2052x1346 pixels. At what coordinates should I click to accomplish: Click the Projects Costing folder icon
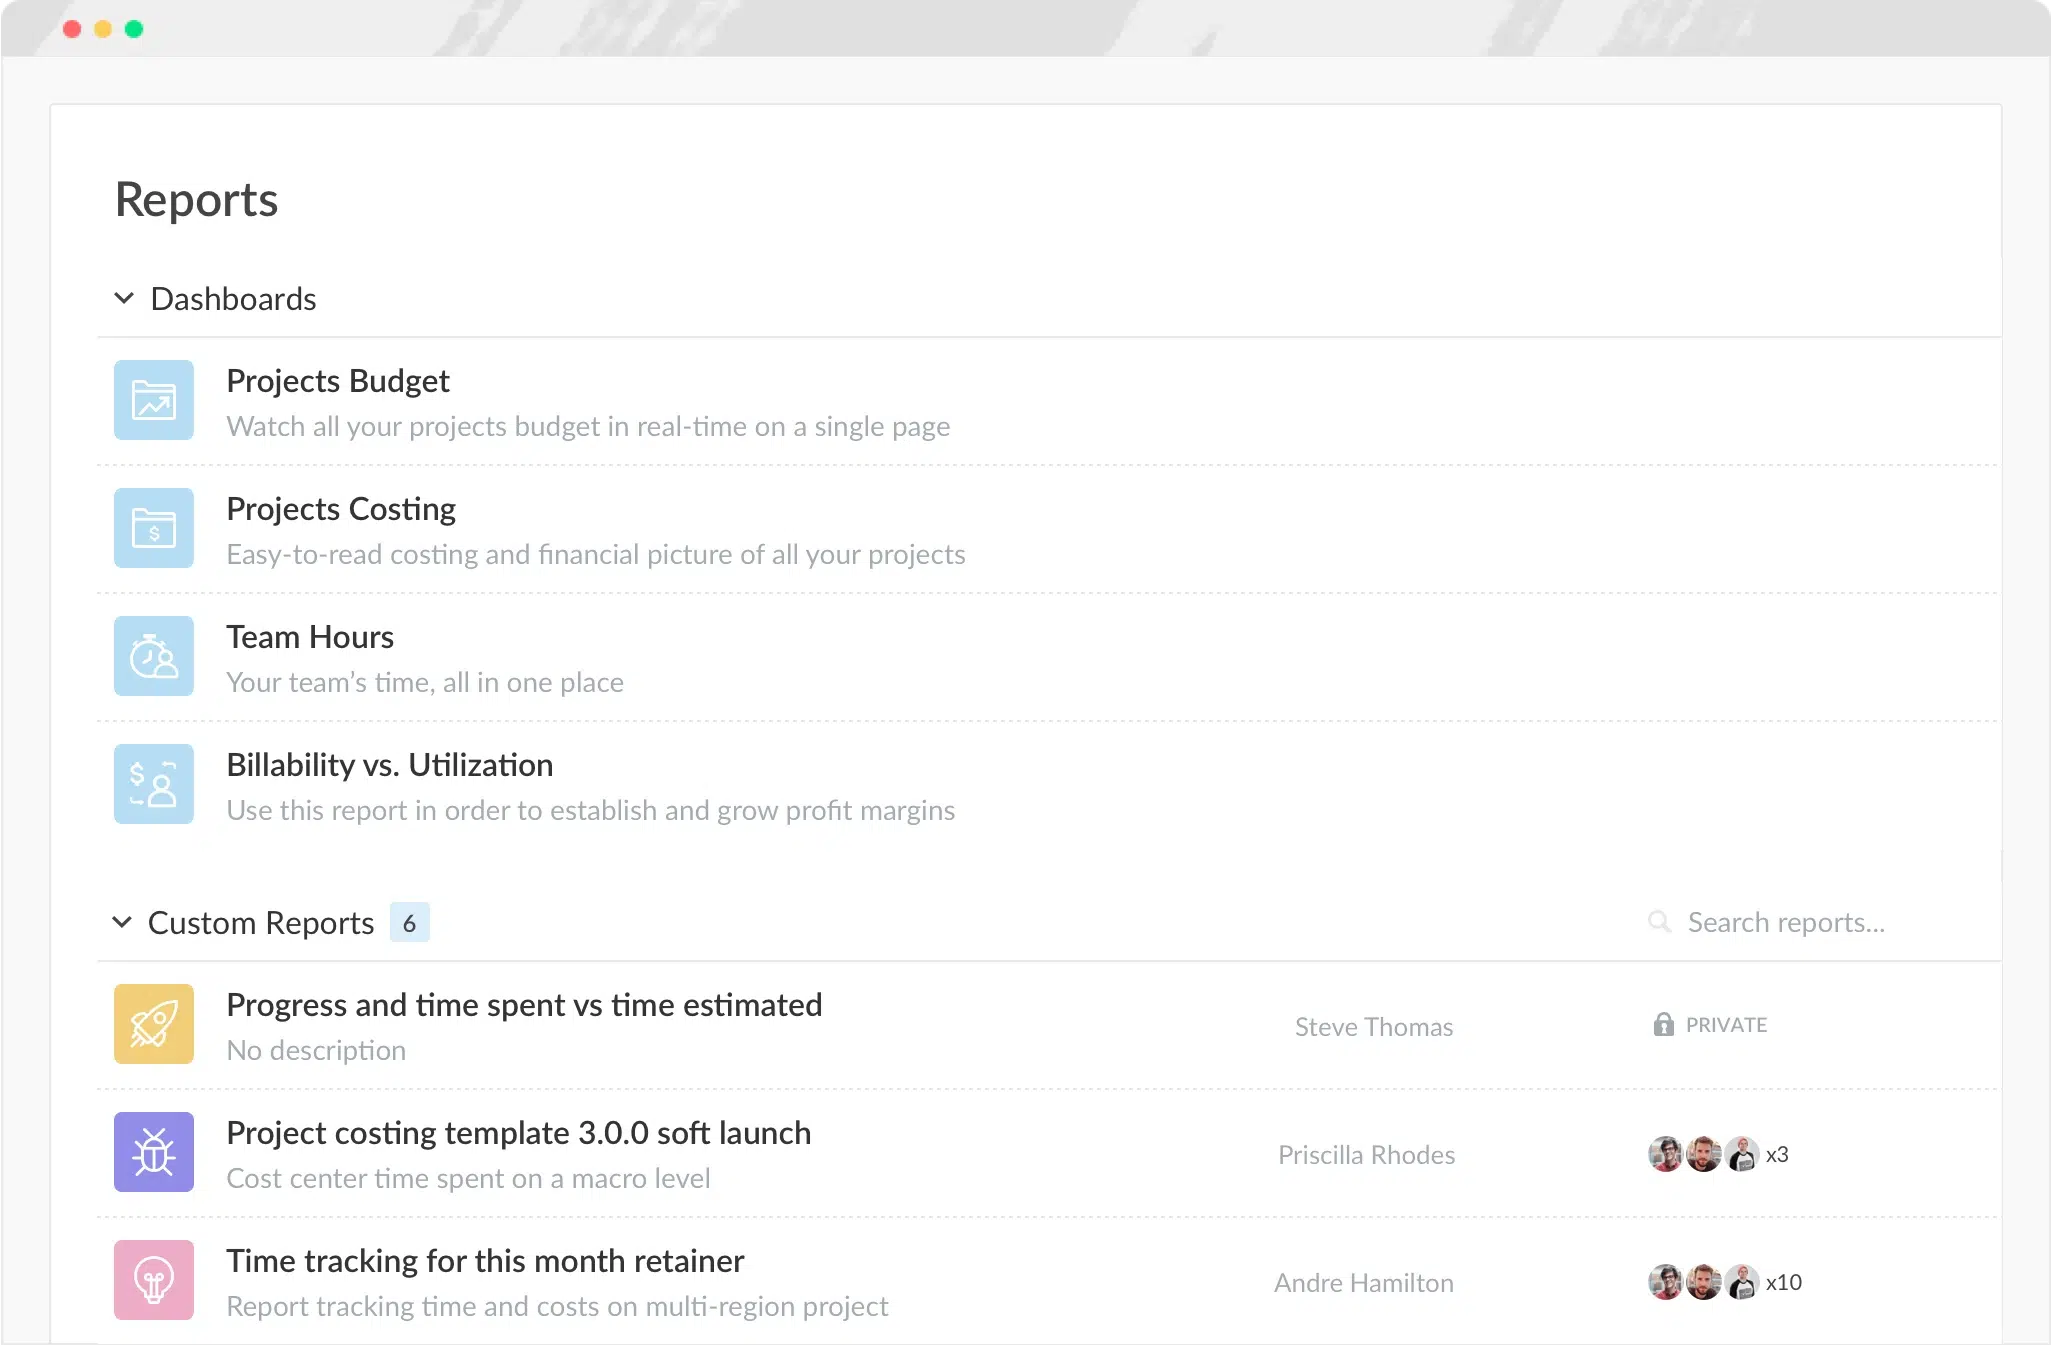[x=154, y=528]
